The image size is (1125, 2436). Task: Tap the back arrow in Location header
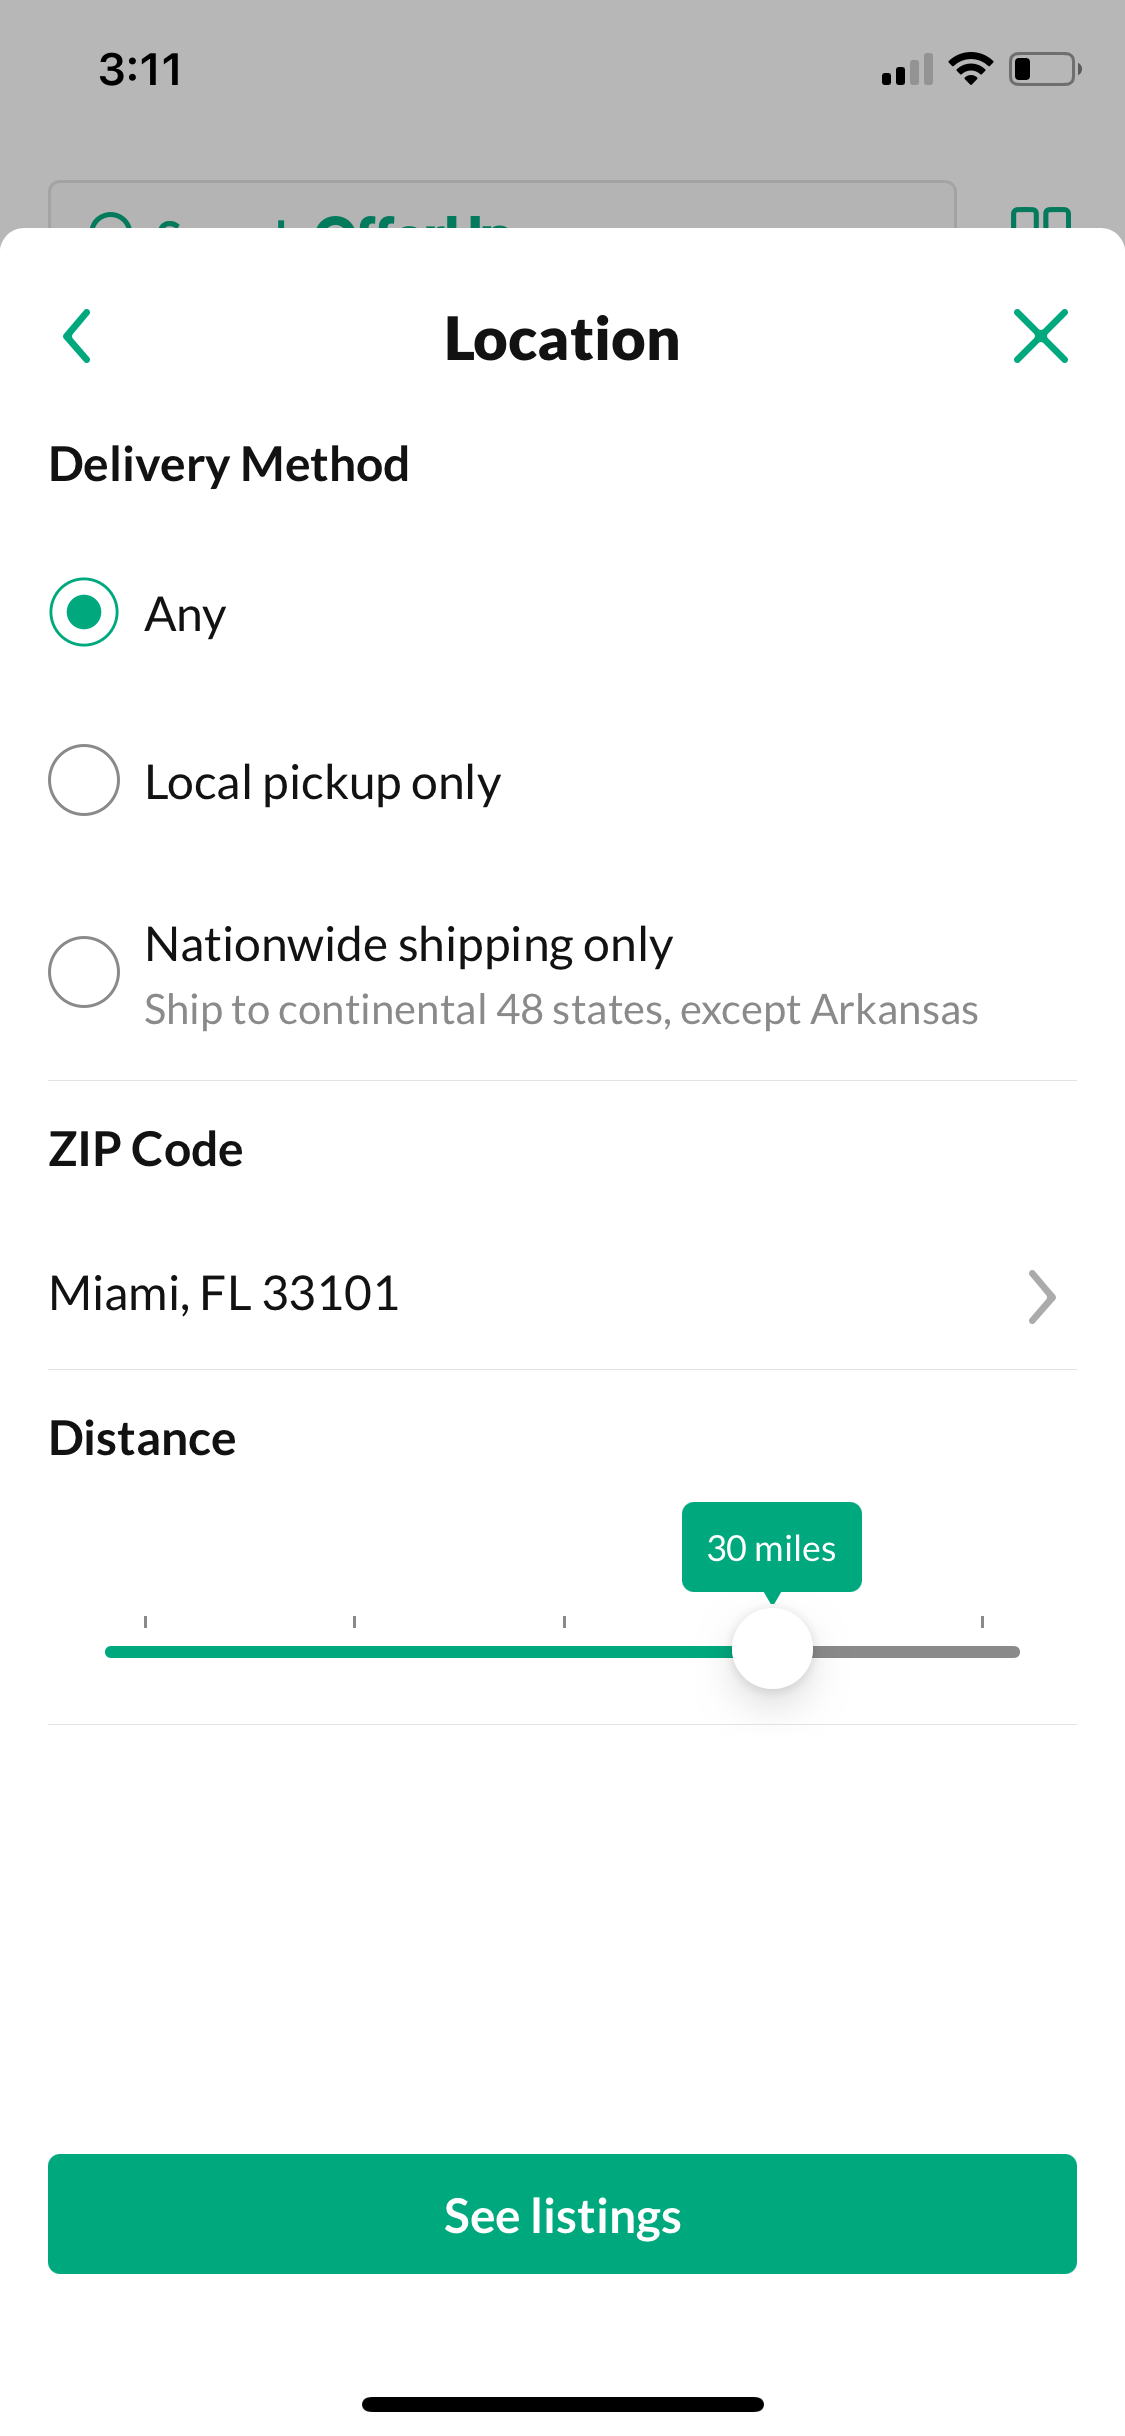(77, 337)
